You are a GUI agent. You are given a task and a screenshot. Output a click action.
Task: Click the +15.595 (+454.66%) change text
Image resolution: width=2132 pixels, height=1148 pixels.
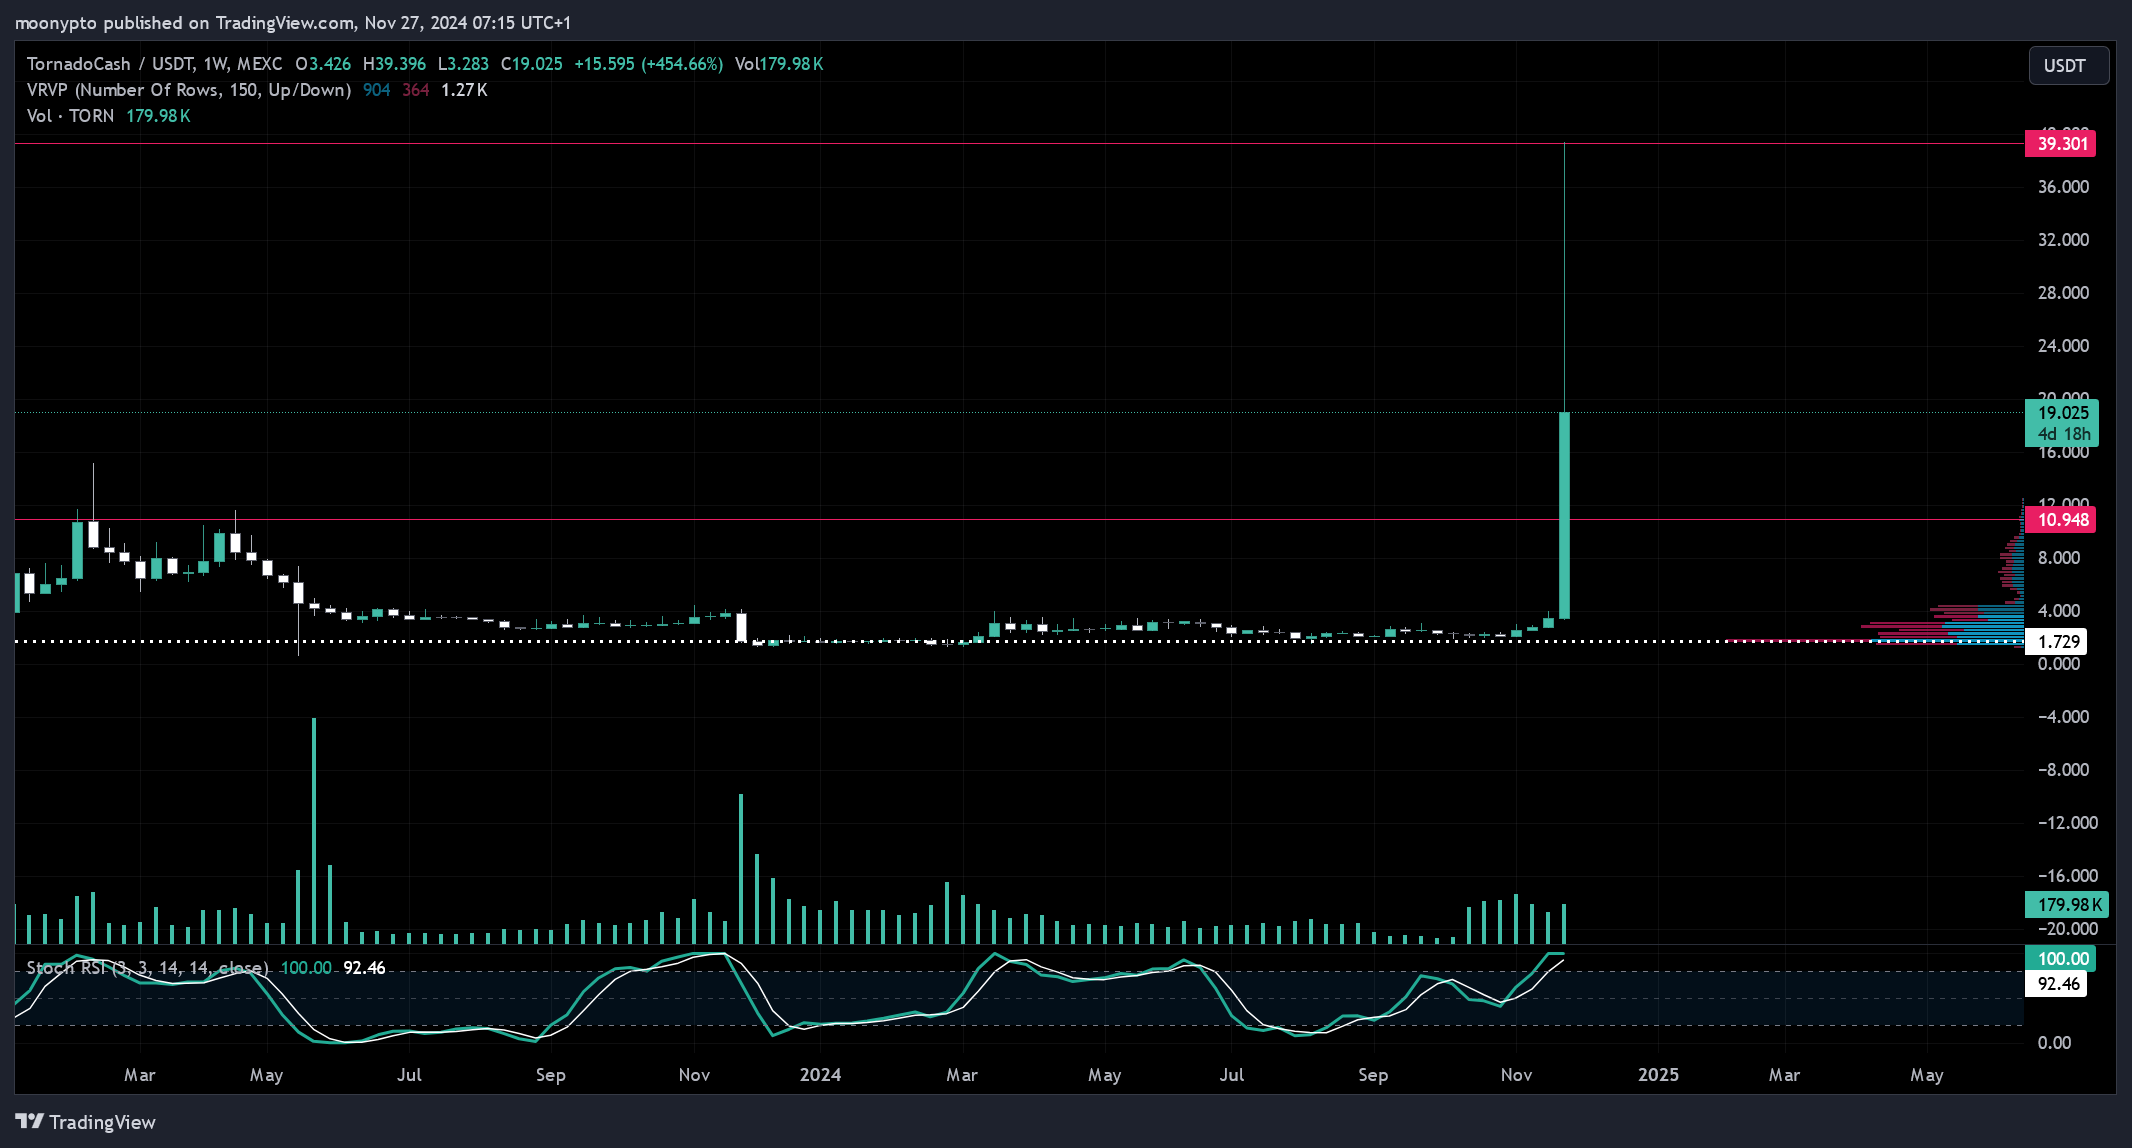pyautogui.click(x=648, y=64)
